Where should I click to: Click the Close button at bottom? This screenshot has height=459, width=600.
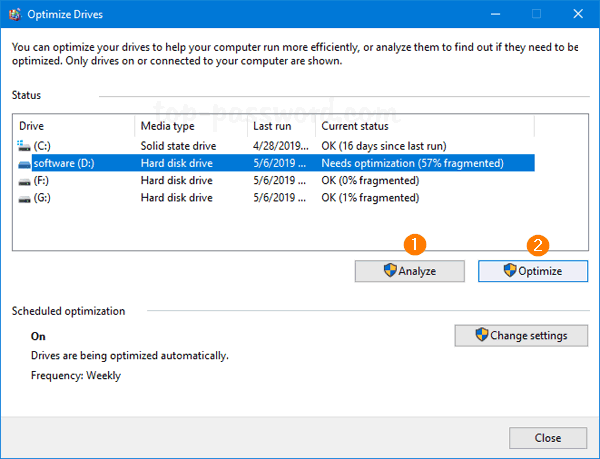547,438
